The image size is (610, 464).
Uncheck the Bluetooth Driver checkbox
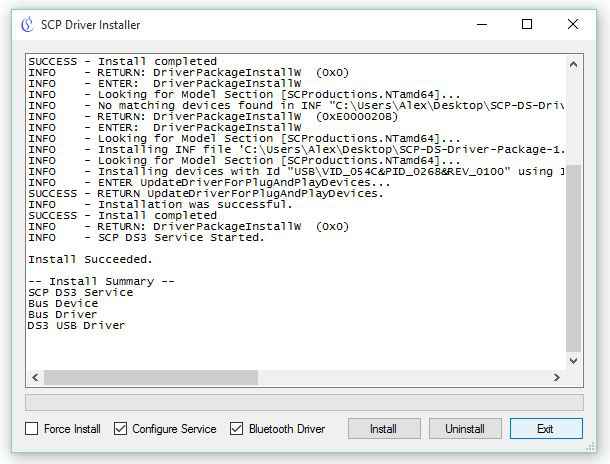point(237,429)
